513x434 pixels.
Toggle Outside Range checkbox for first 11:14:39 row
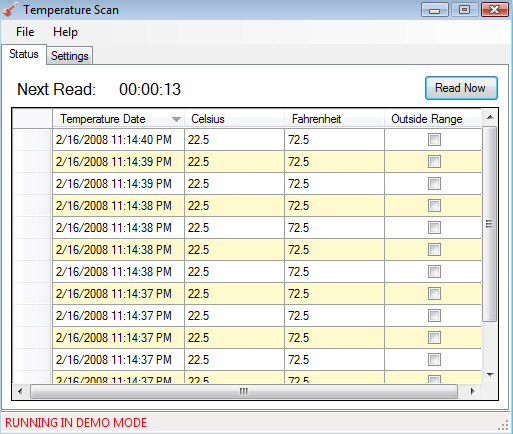434,162
